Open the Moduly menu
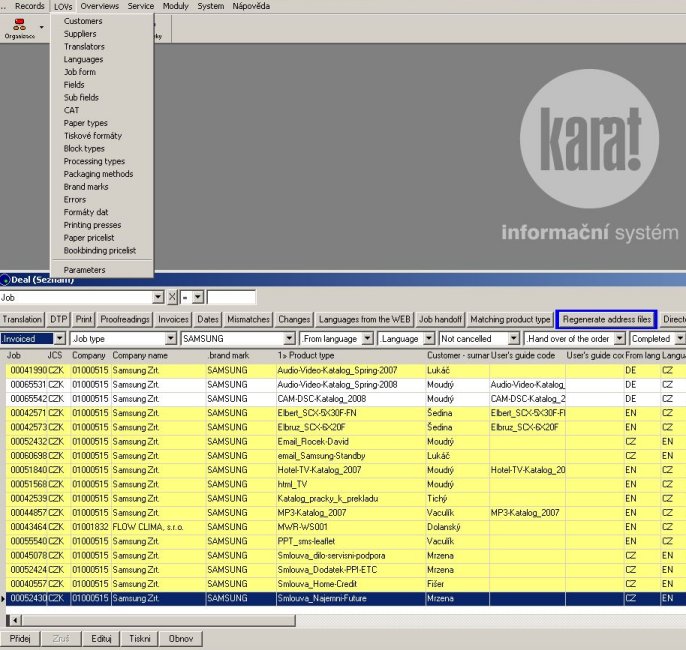 pos(175,6)
